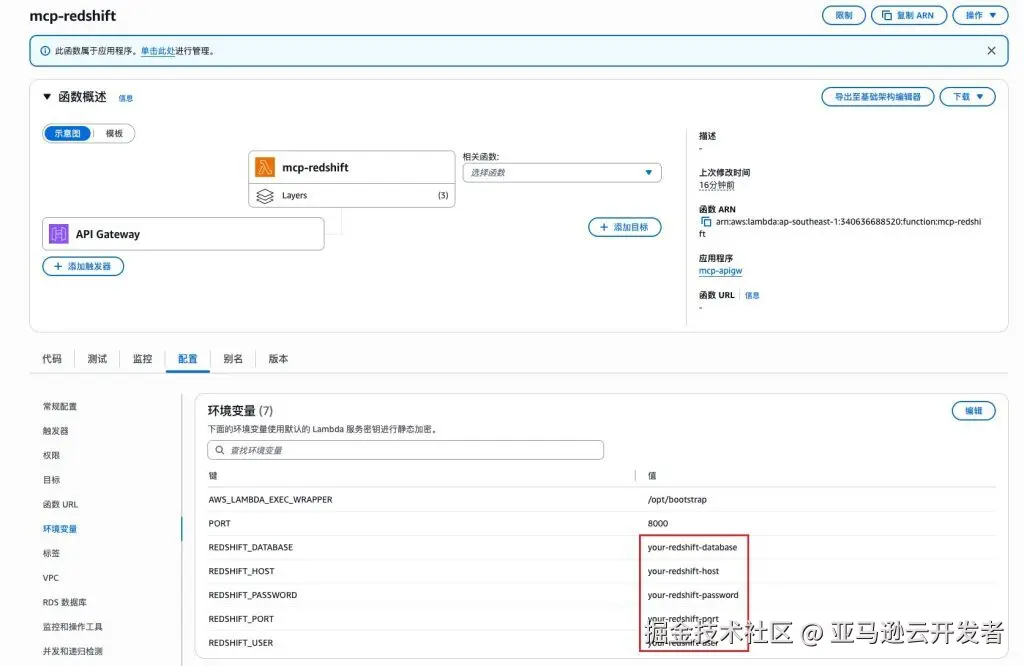Switch to the 示意图 diagram view
Viewport: 1024px width, 666px height.
coord(67,133)
